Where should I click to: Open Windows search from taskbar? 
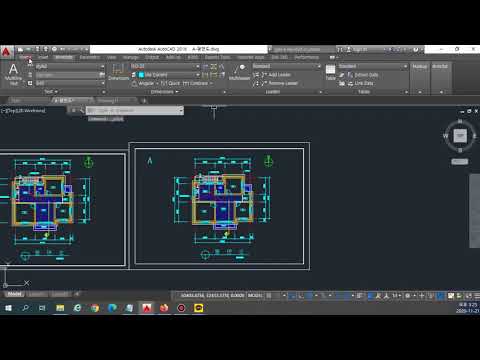click(x=25, y=308)
